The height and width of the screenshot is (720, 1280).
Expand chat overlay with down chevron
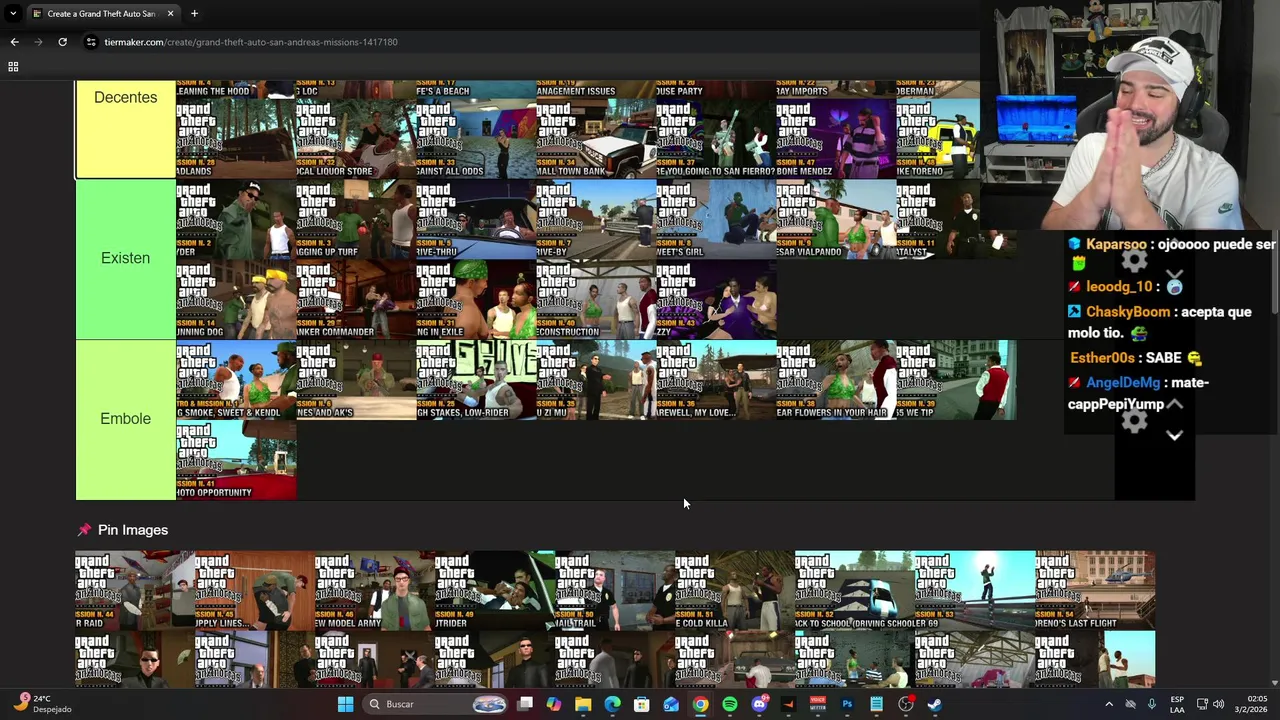(1175, 436)
